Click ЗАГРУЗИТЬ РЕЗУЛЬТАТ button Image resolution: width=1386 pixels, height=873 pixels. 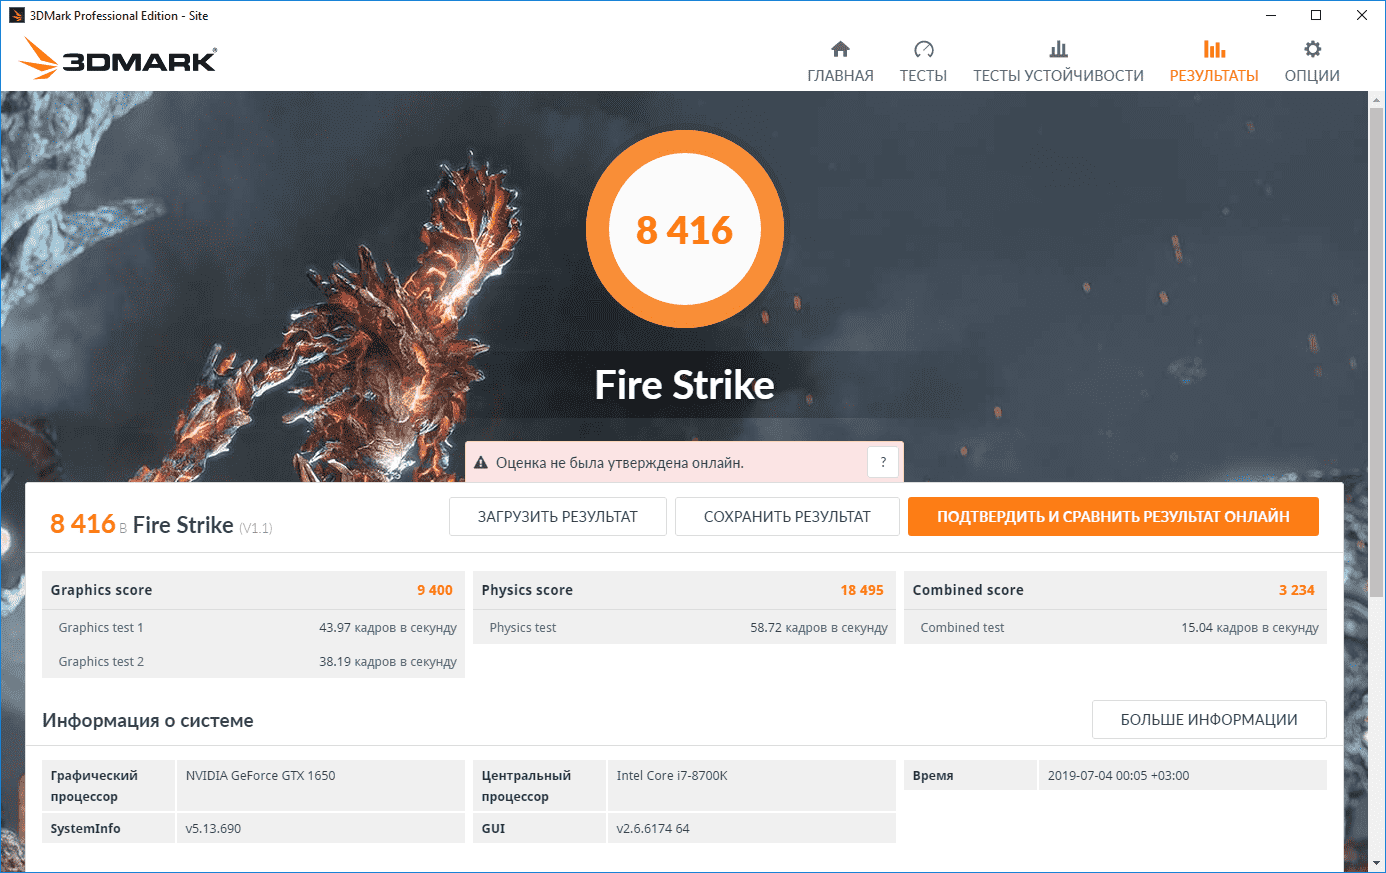557,517
